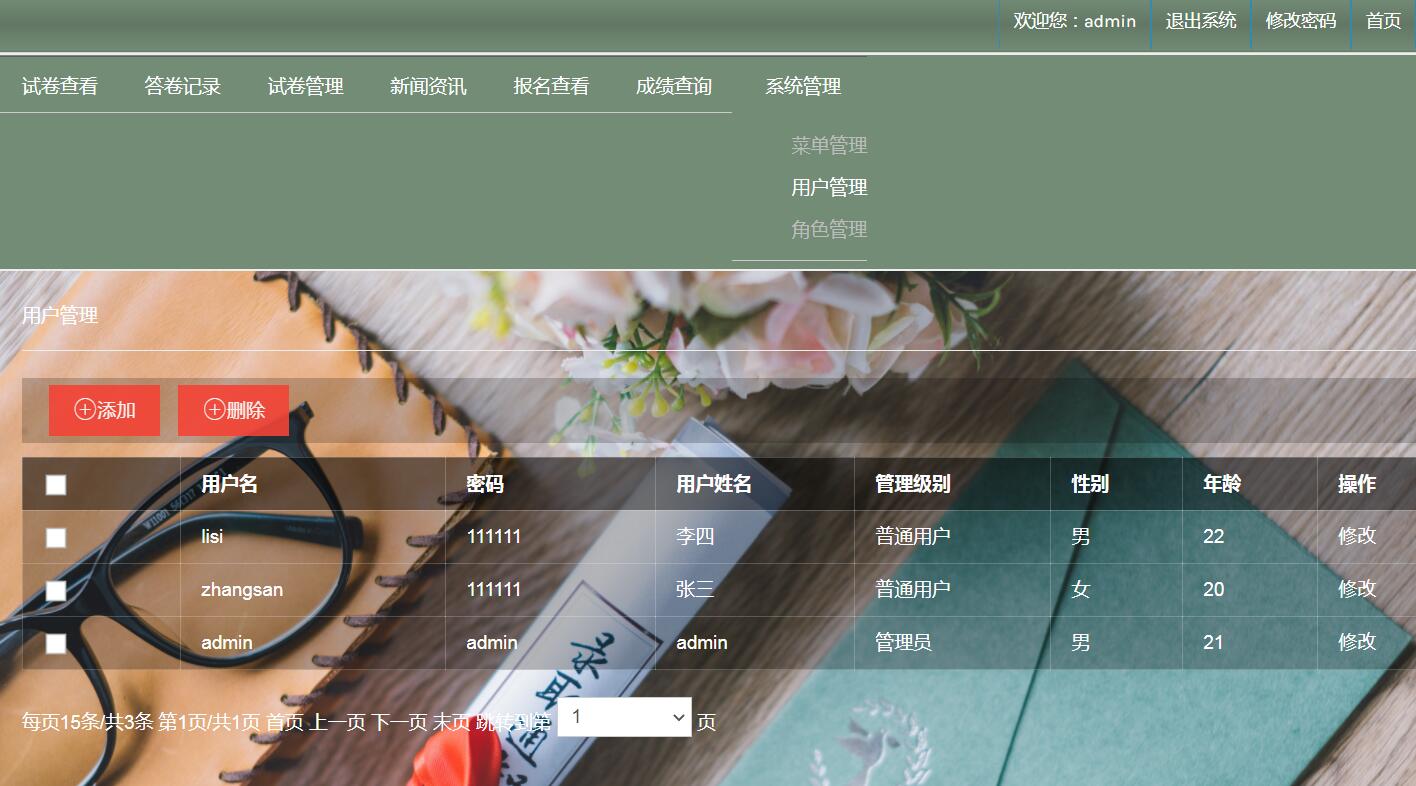Click gender cell 女
This screenshot has height=786, width=1416.
click(1081, 590)
